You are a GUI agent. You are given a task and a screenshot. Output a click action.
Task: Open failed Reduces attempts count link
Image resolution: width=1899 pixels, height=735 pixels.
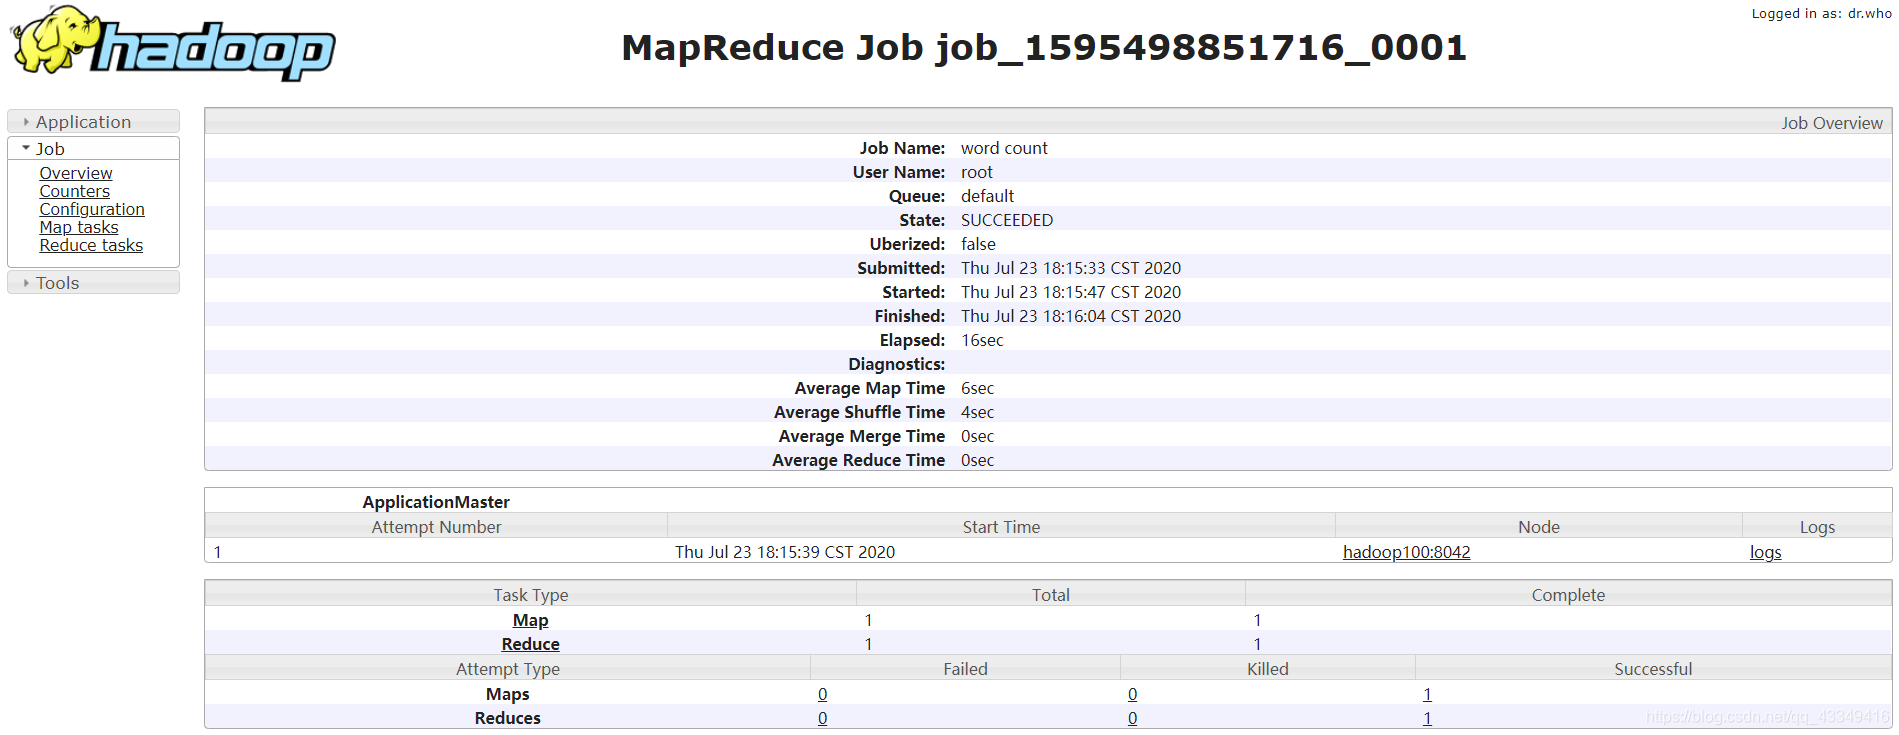point(822,718)
